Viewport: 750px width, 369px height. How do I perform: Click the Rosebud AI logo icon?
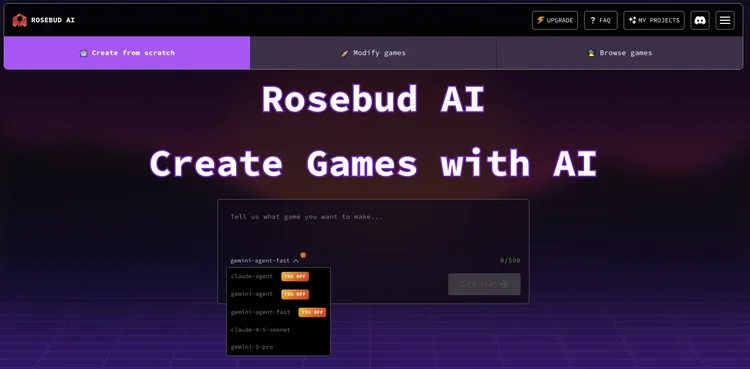[20, 20]
